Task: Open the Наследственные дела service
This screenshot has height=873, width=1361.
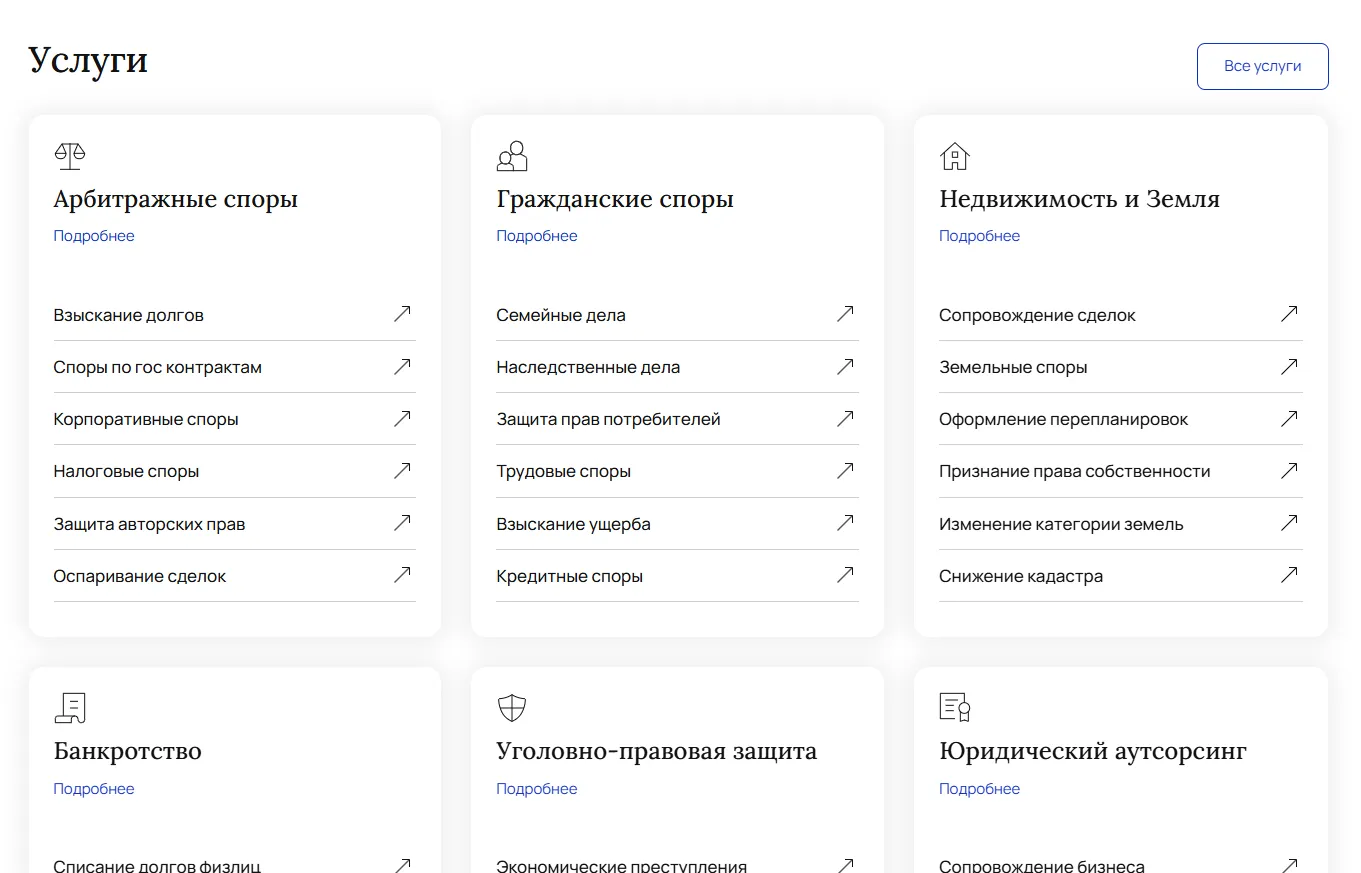Action: coord(677,367)
